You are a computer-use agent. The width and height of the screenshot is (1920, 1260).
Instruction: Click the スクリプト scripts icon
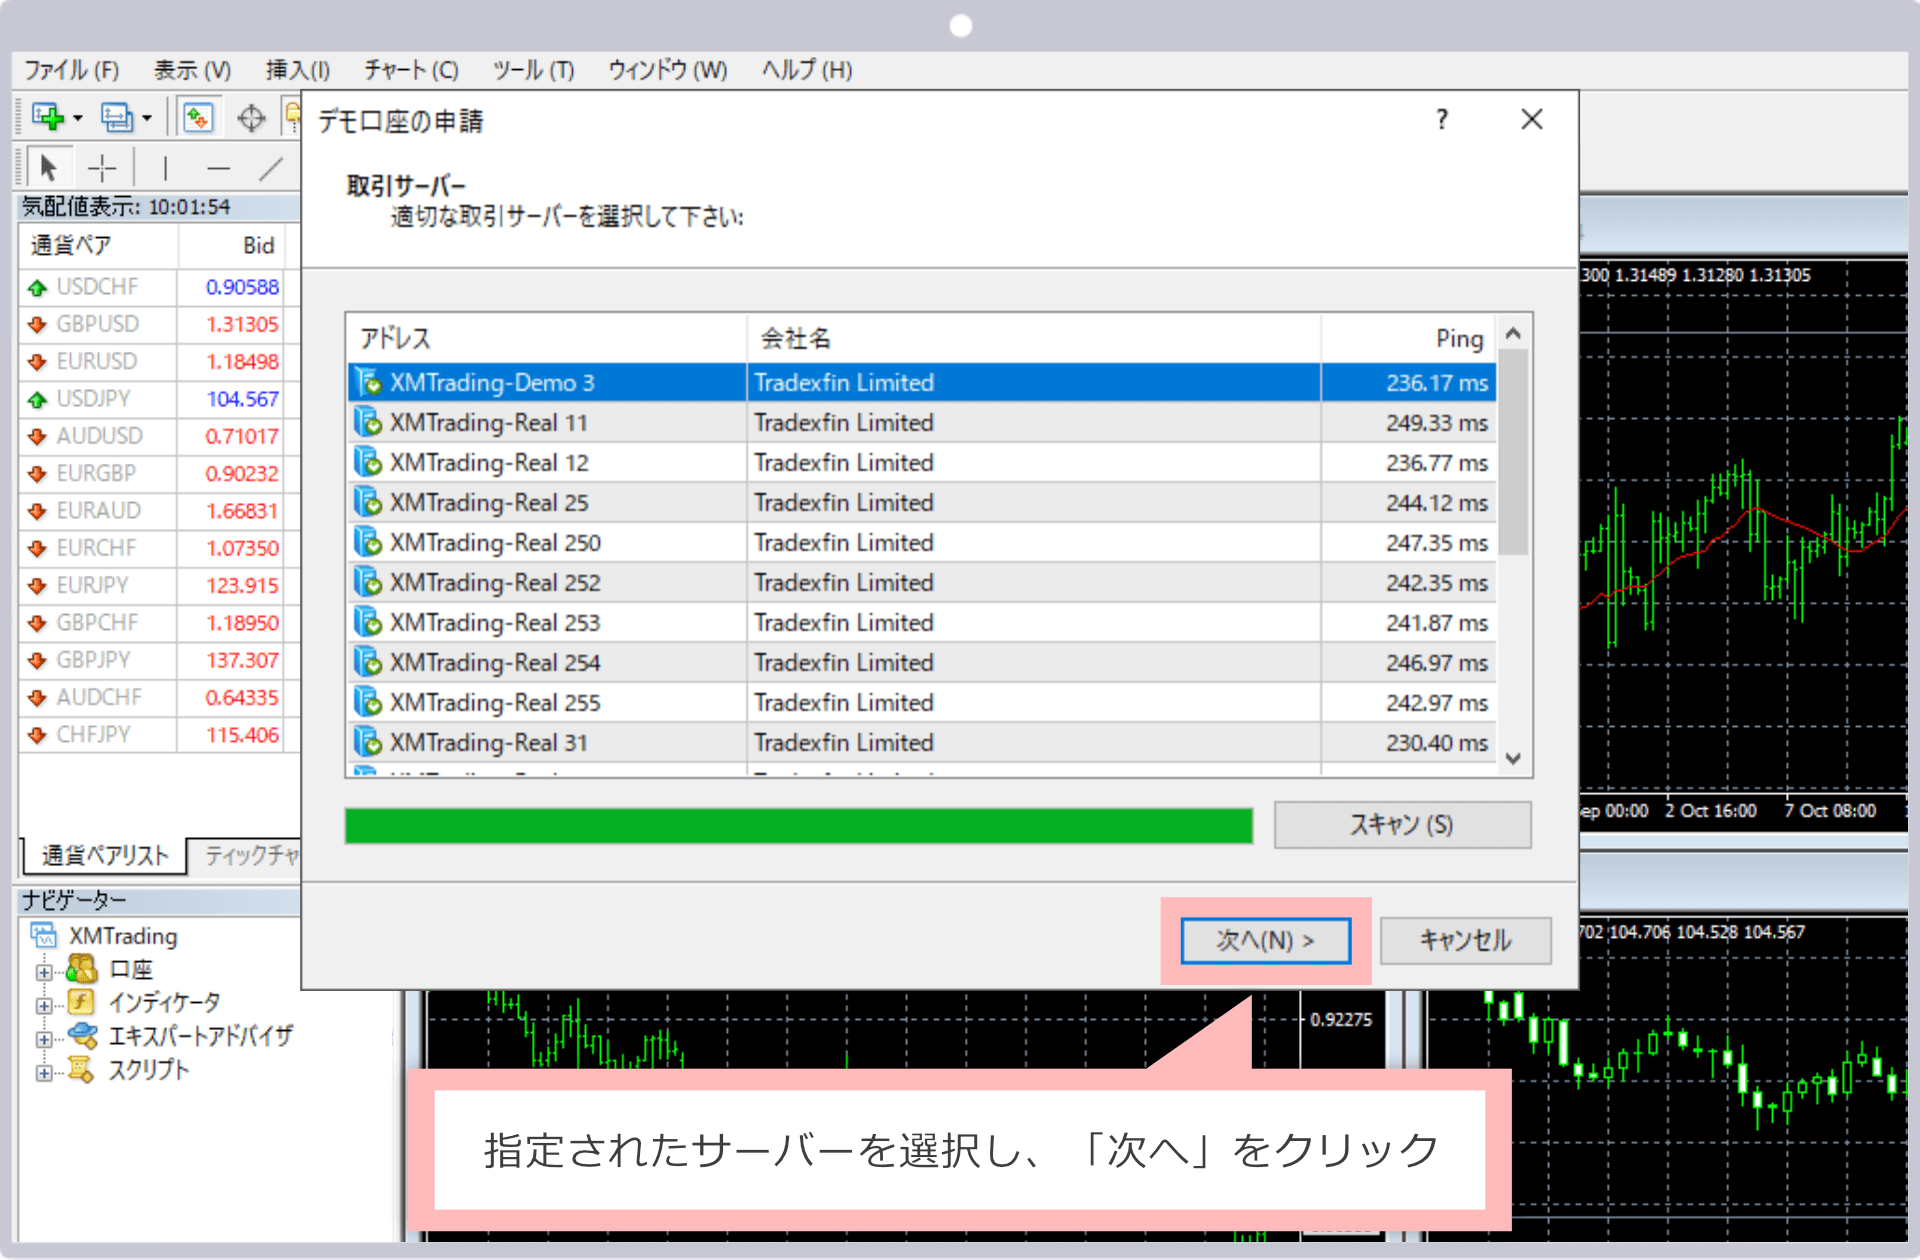81,1070
